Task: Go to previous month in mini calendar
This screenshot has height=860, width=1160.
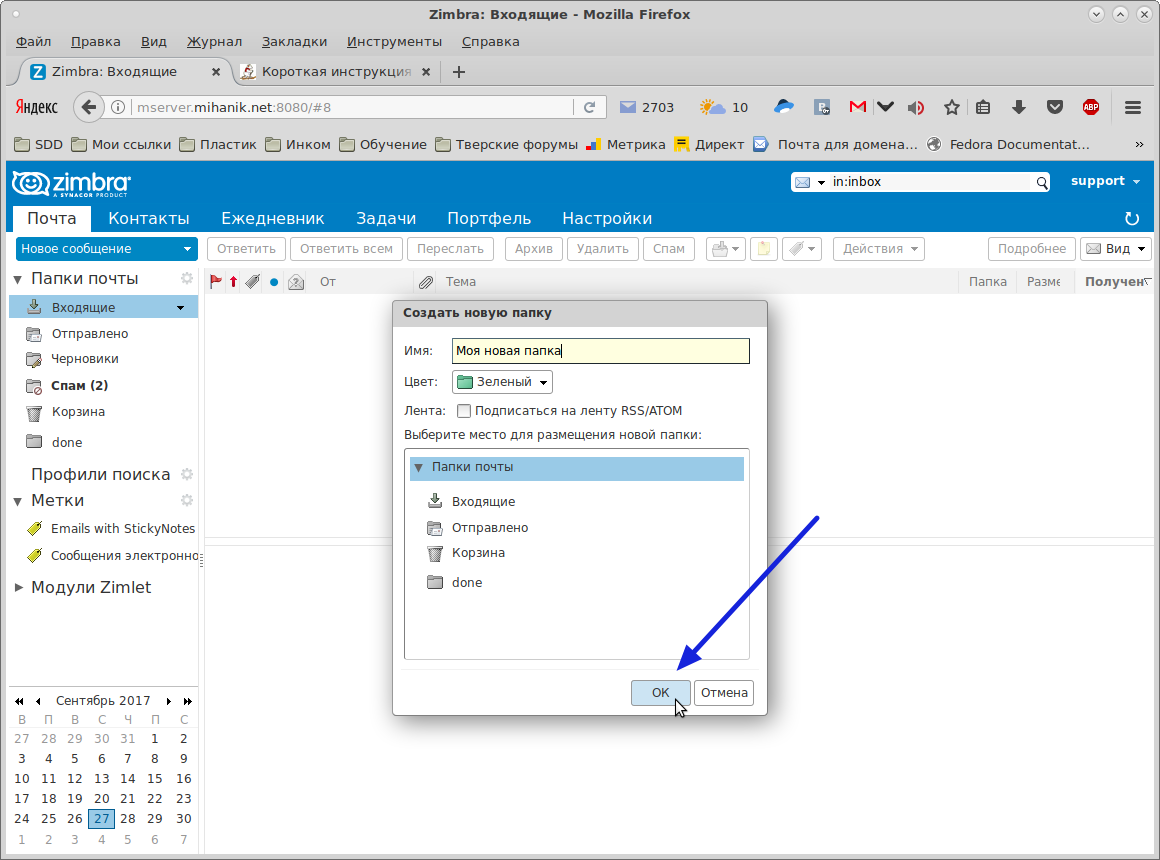Action: [x=38, y=701]
